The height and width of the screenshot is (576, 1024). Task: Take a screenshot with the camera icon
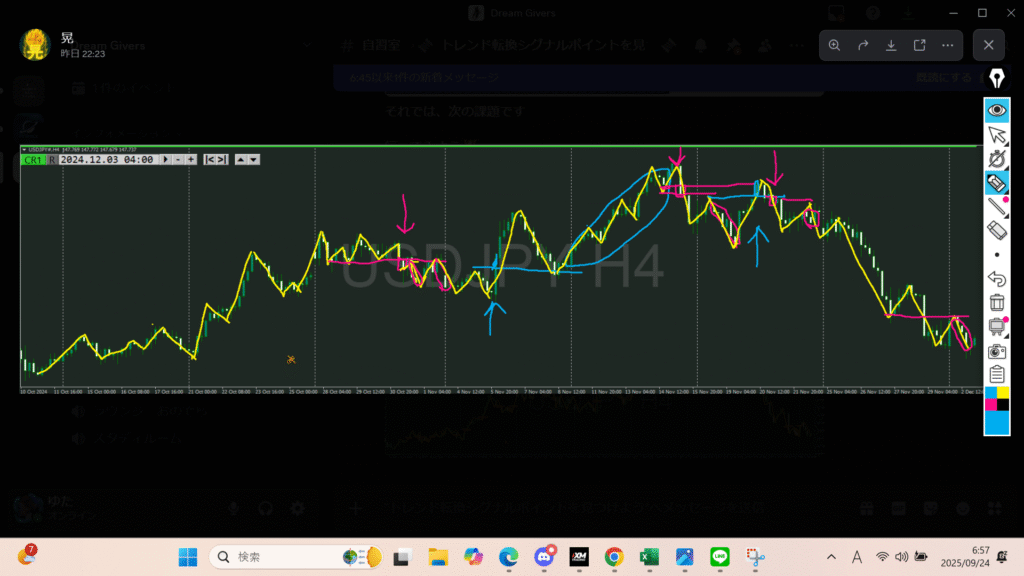point(996,351)
